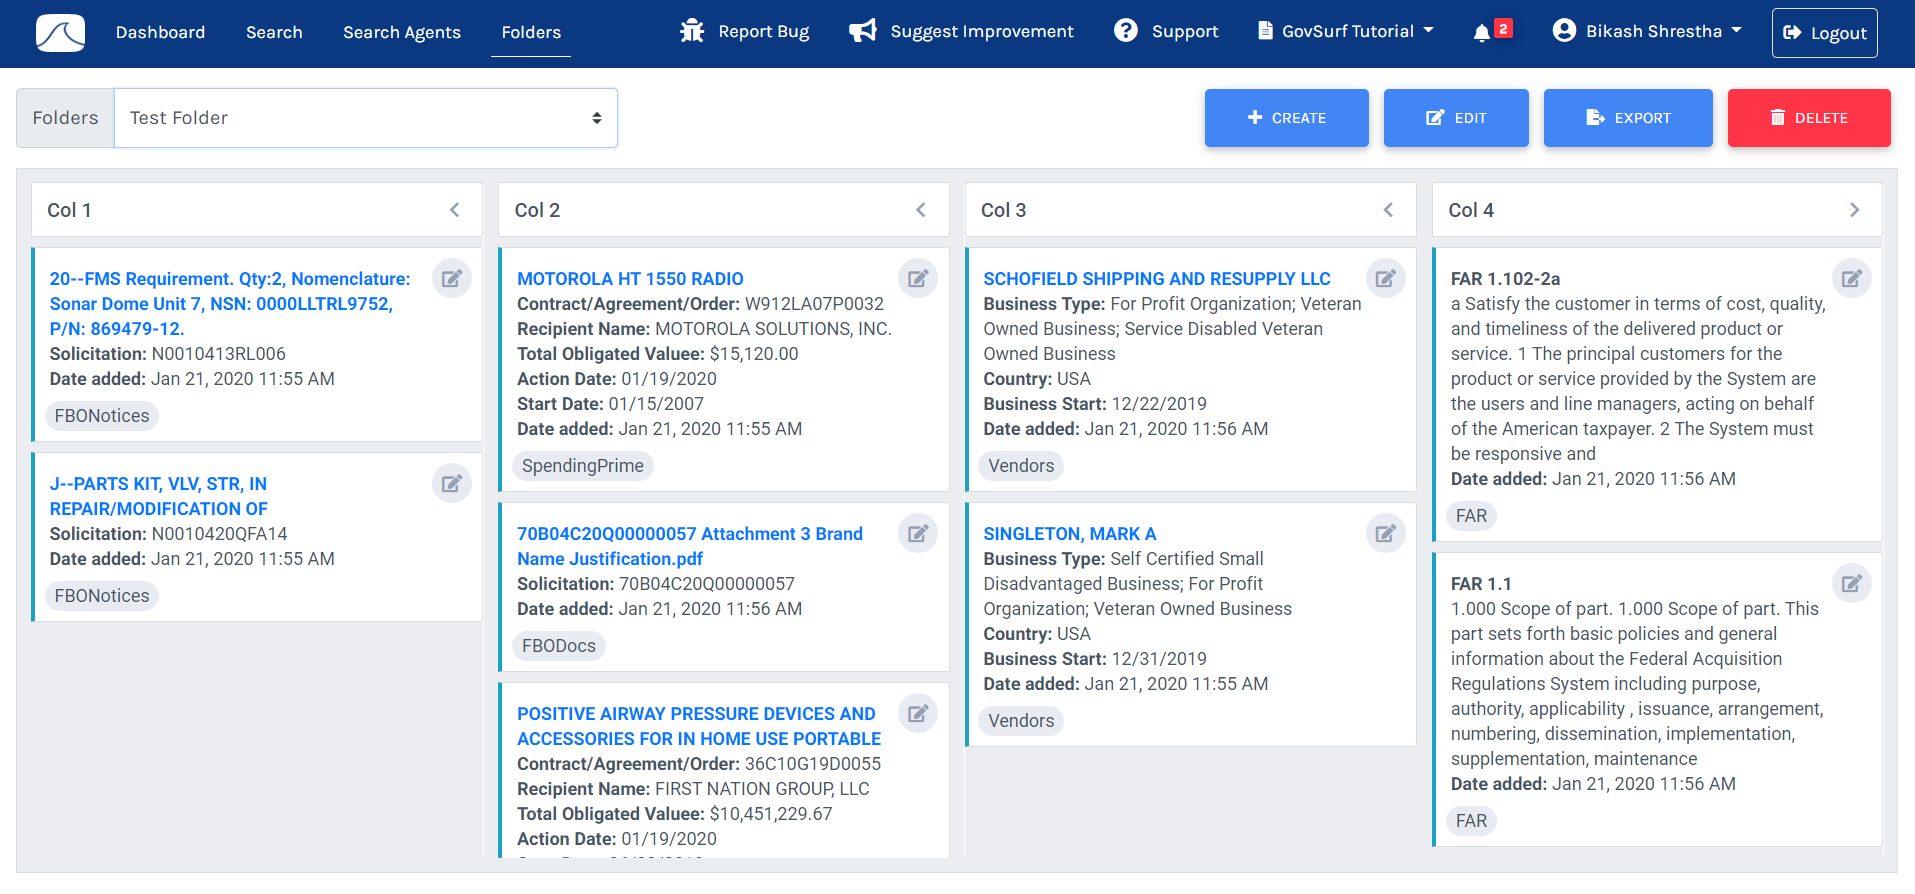Open POSITIVE AIRWAY PRESSURE DEVICES link
The width and height of the screenshot is (1915, 894).
(x=699, y=726)
